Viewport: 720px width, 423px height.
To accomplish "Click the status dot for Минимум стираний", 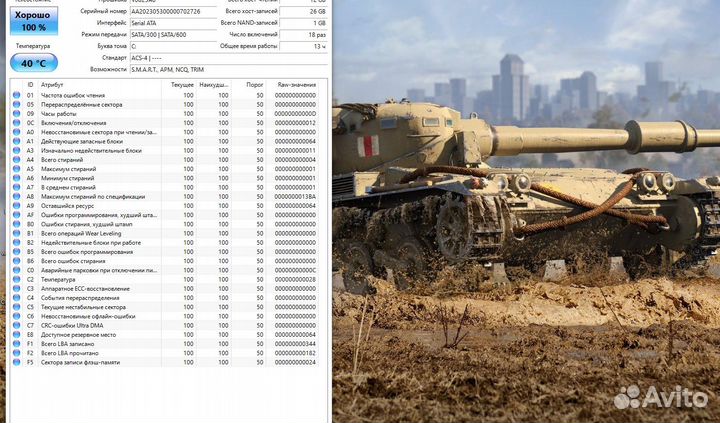I will pyautogui.click(x=17, y=178).
